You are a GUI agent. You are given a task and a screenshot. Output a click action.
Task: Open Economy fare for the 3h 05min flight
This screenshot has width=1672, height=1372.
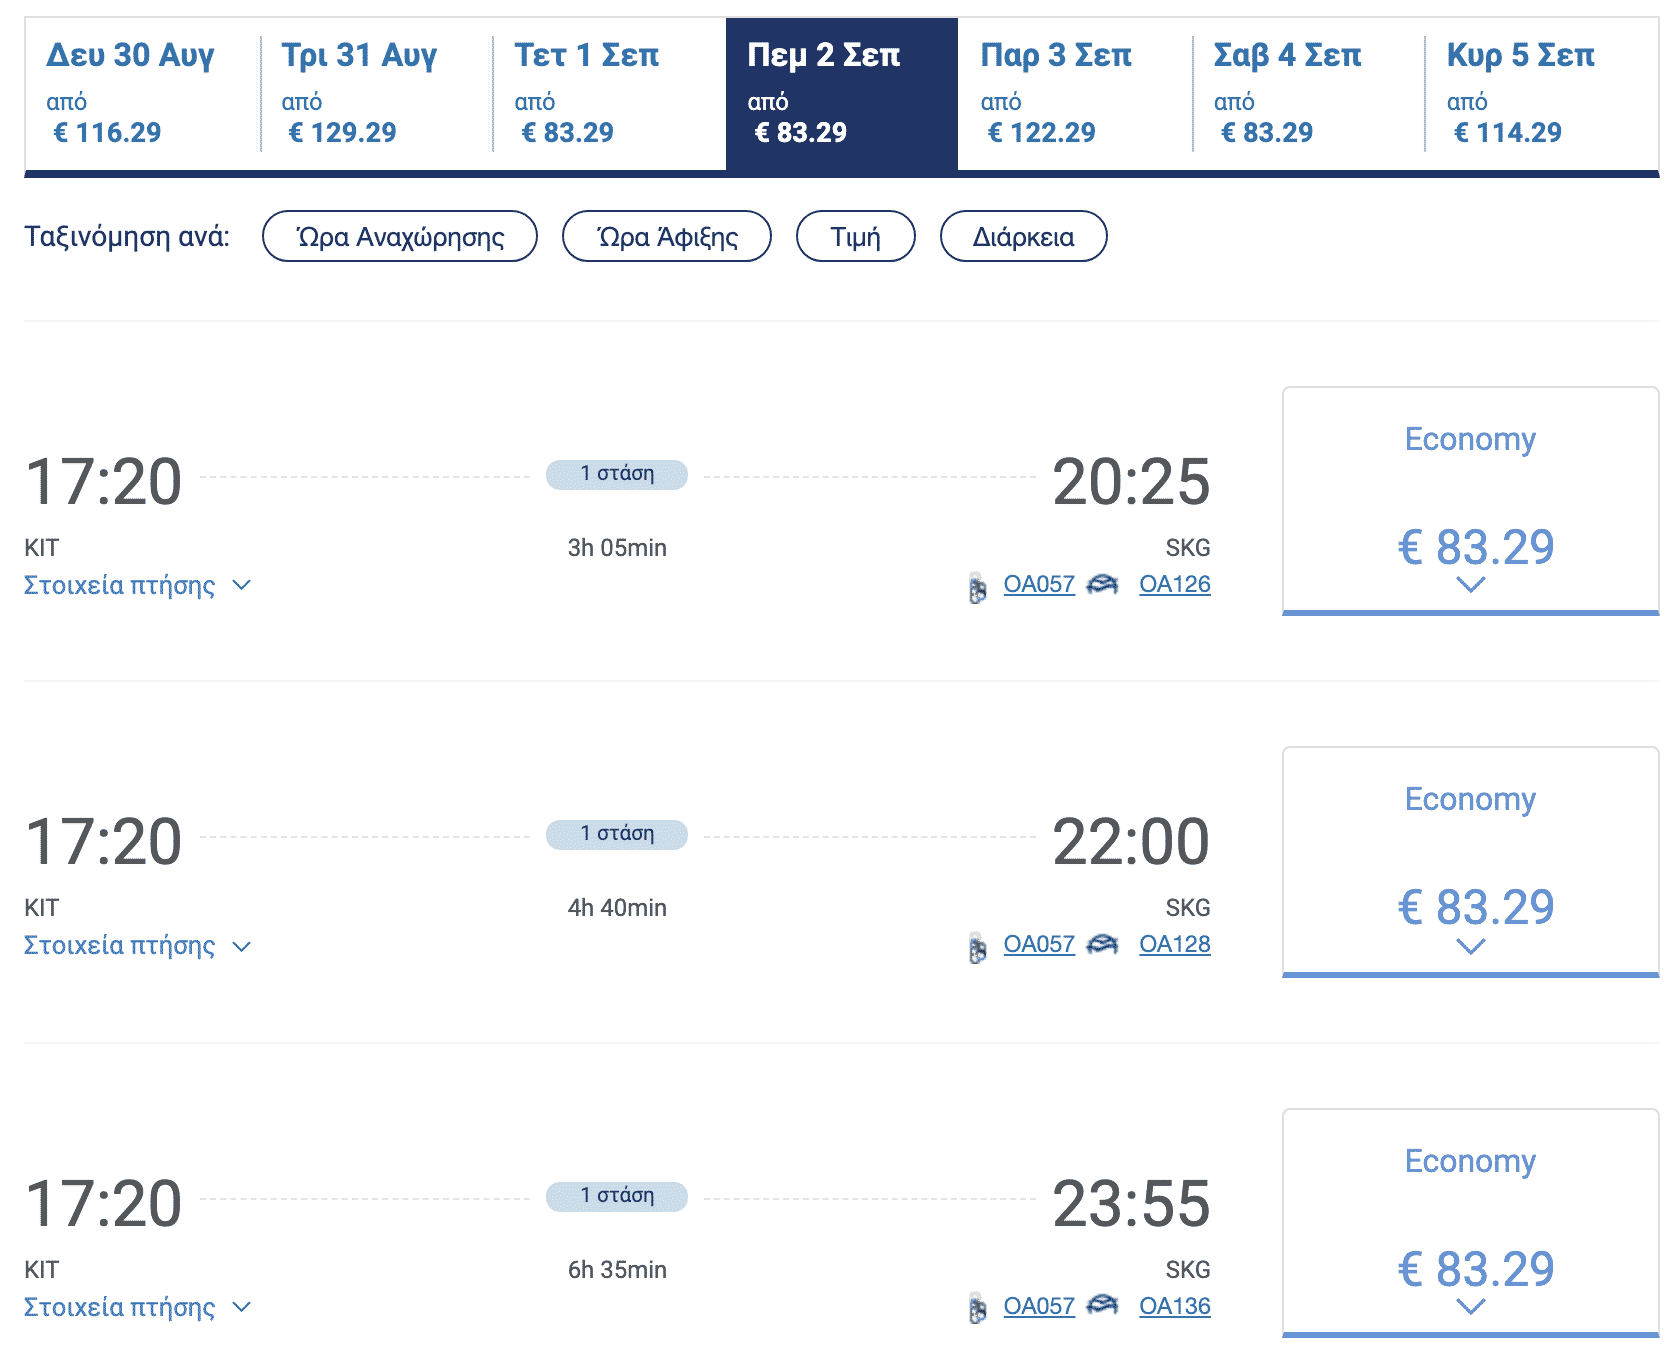pyautogui.click(x=1470, y=500)
